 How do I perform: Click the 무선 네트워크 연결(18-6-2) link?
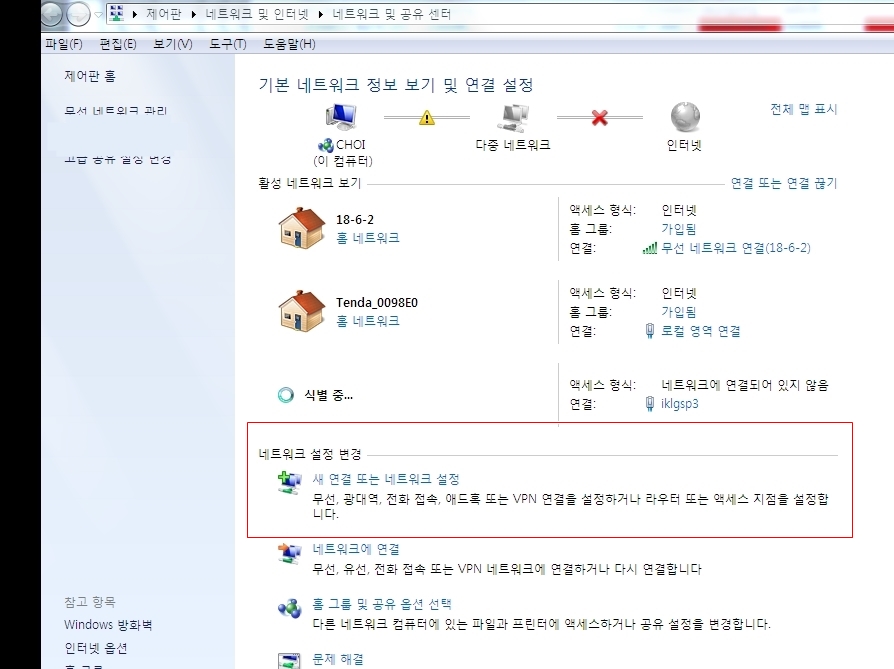pyautogui.click(x=735, y=248)
